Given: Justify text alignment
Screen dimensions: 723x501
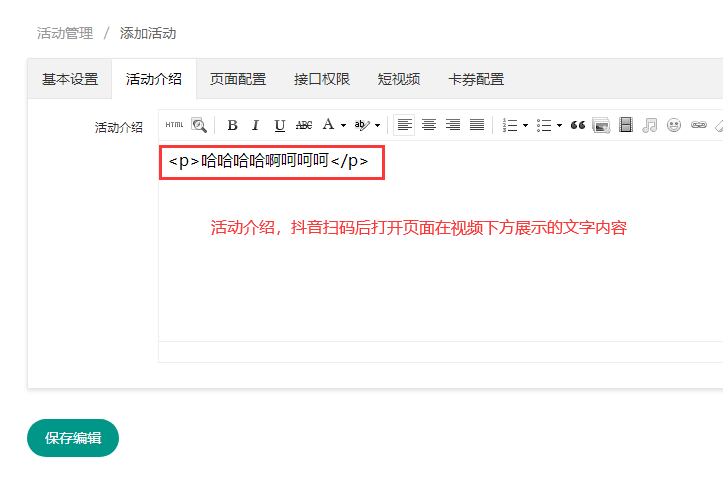Looking at the screenshot, I should [477, 125].
